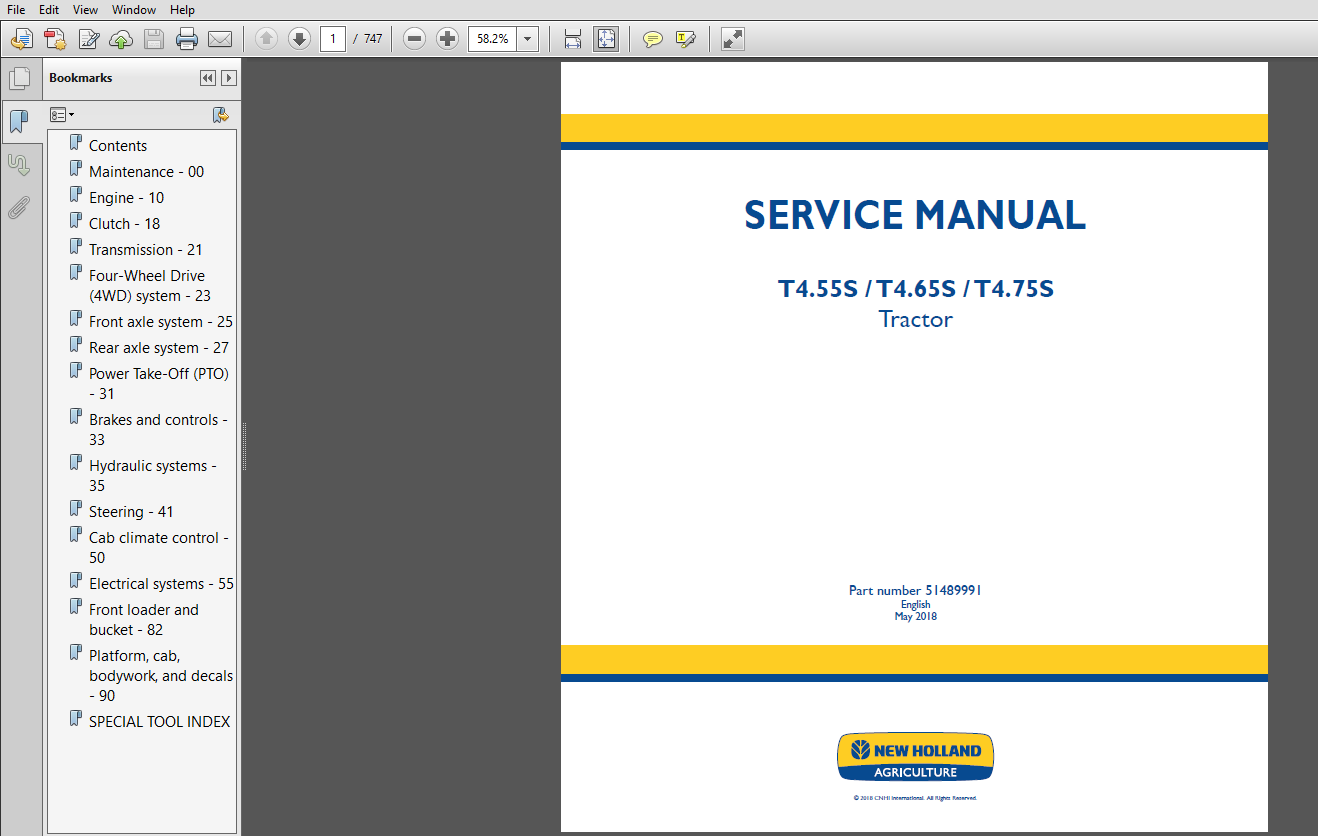Open the Window menu

(x=134, y=9)
